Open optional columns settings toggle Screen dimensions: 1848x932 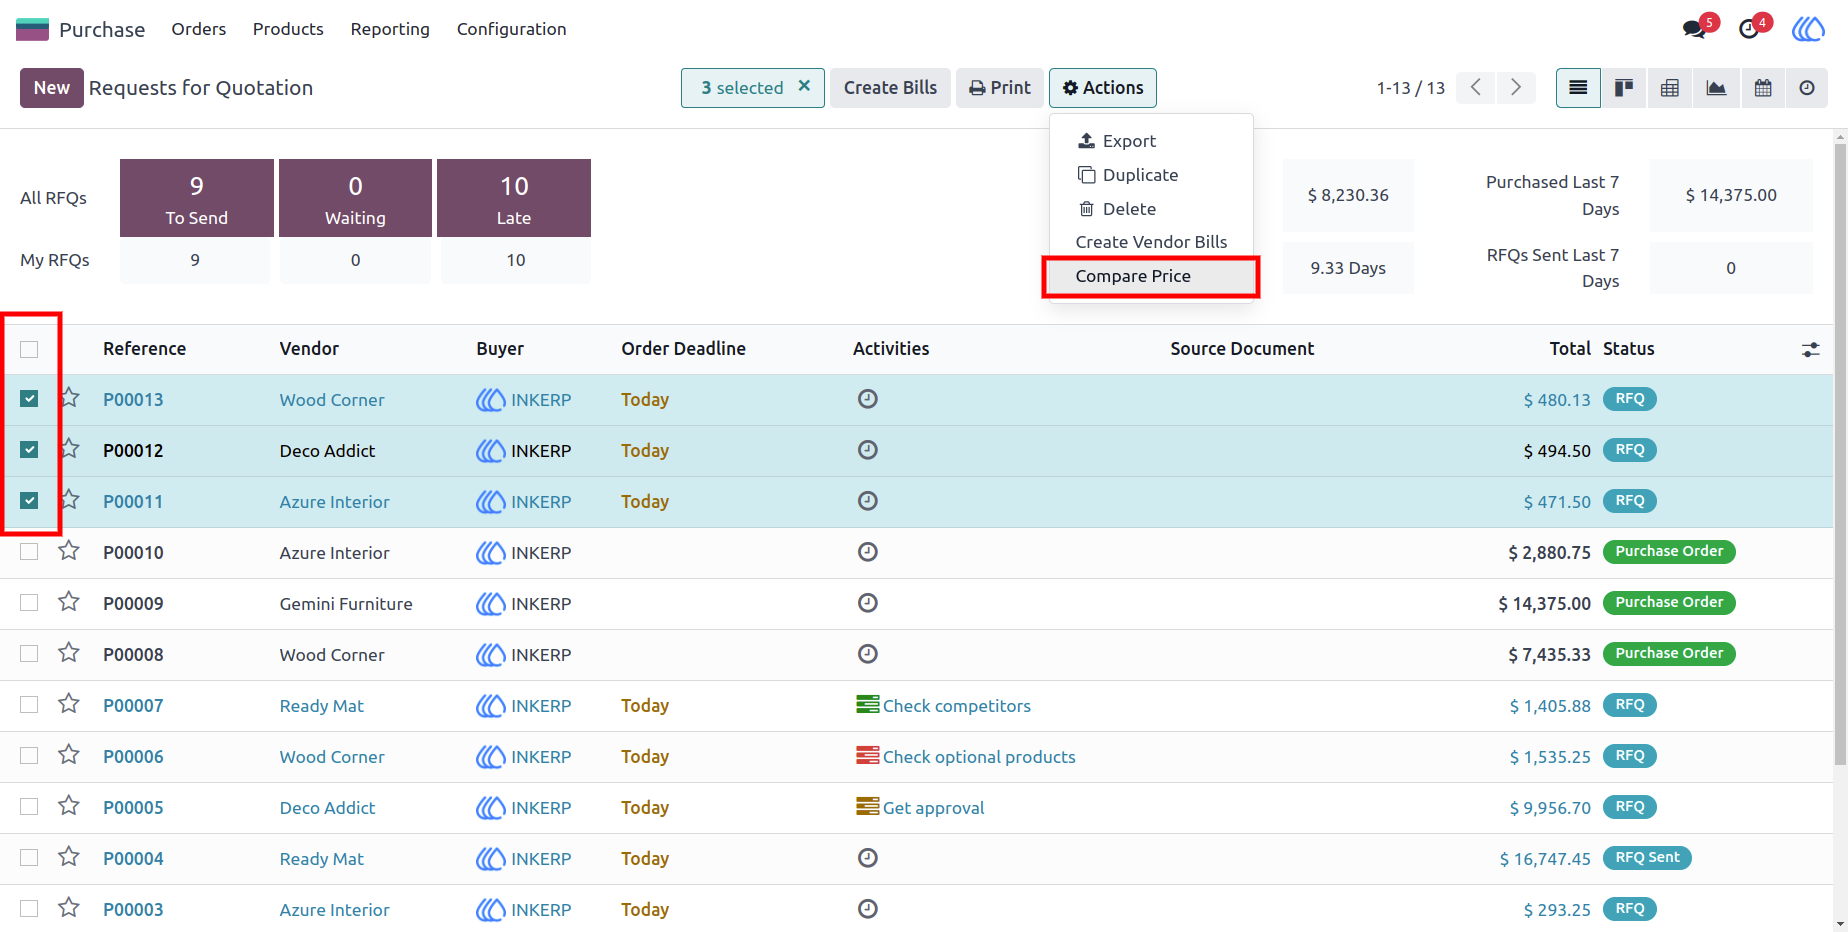(x=1811, y=350)
